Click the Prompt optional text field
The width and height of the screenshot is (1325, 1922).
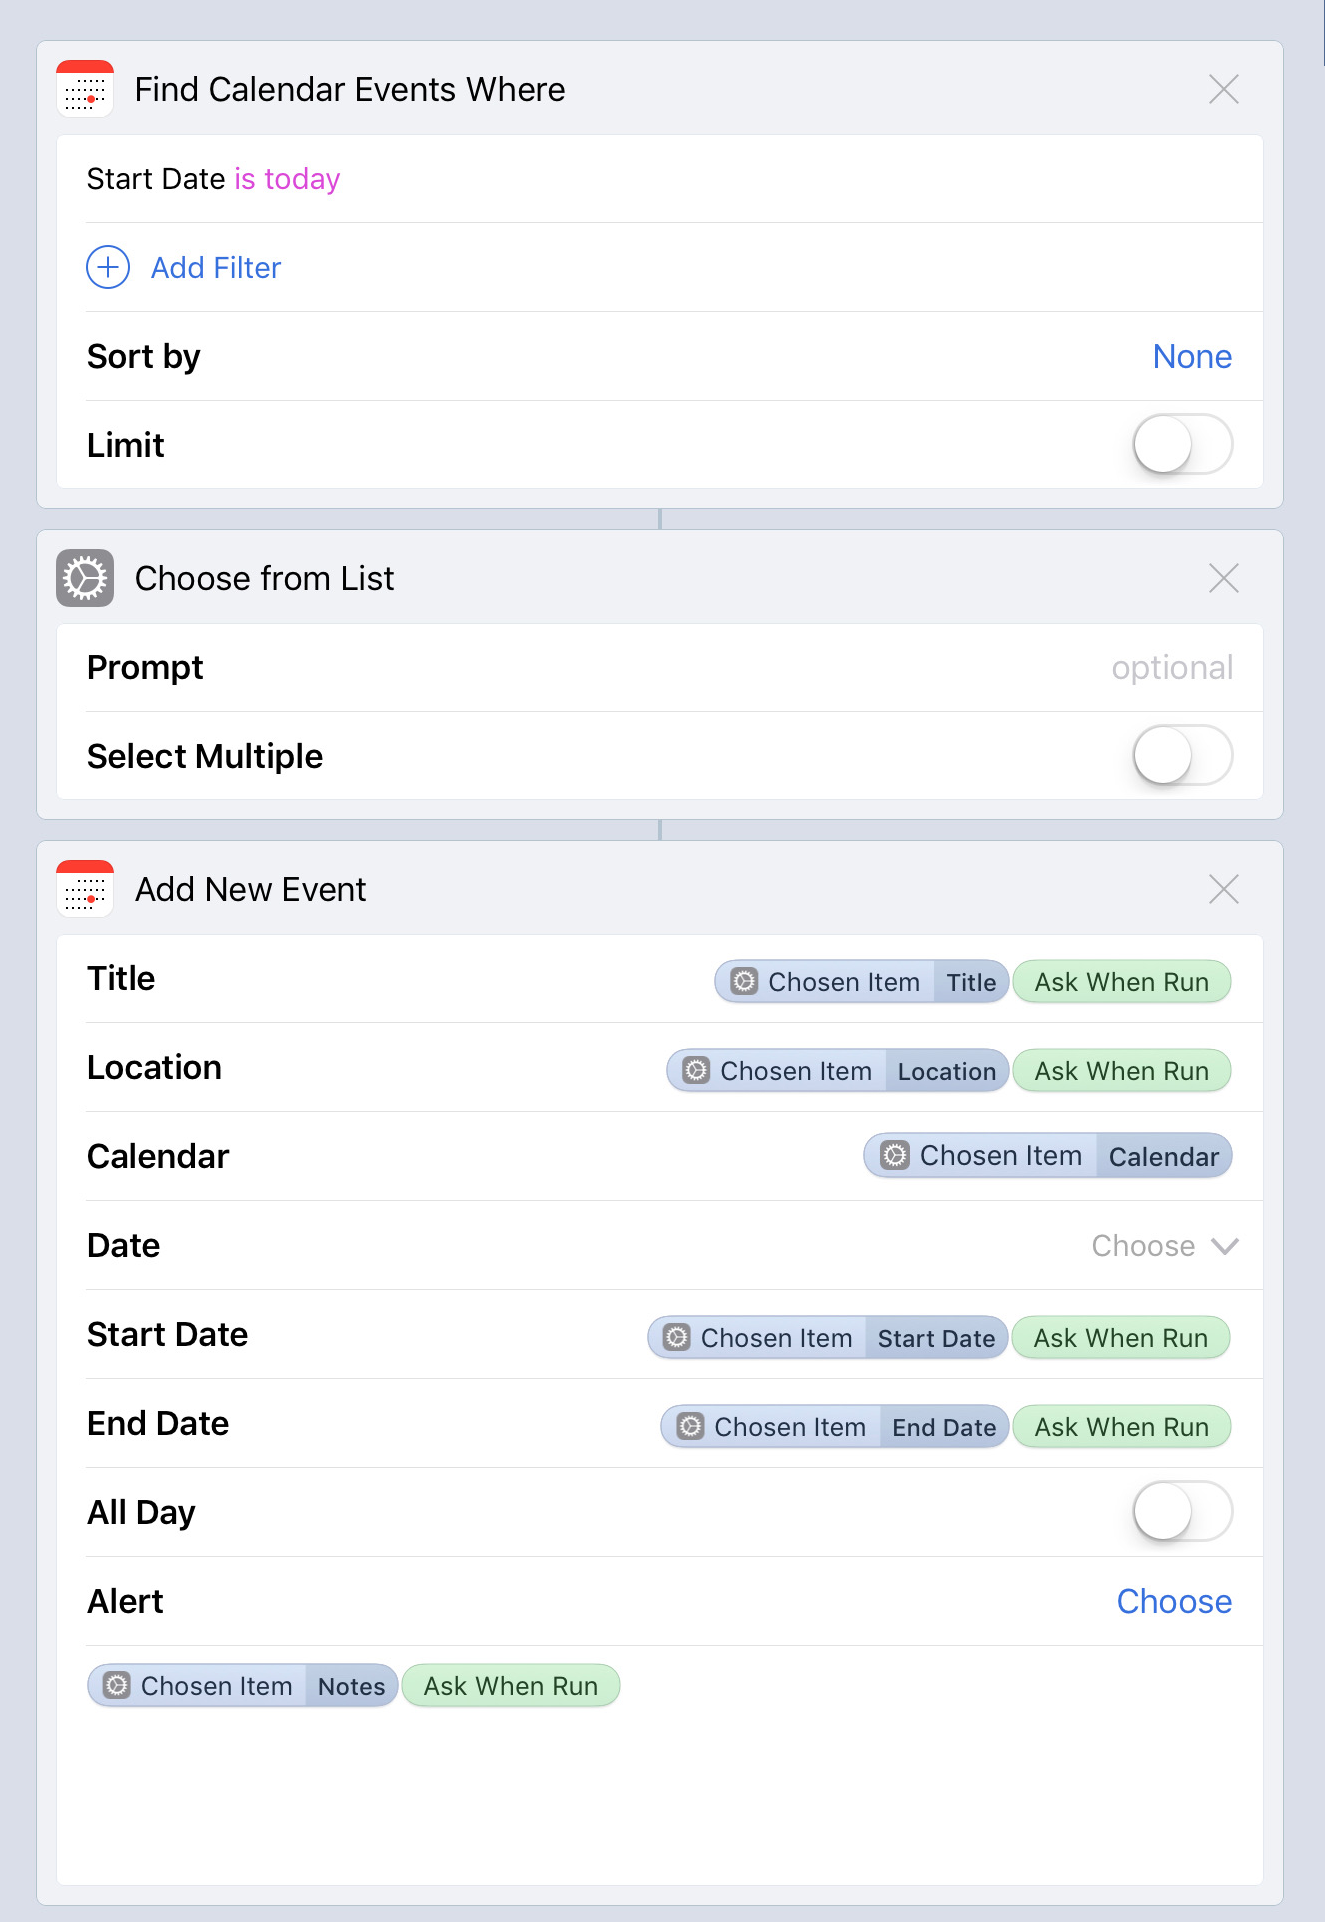(1171, 668)
